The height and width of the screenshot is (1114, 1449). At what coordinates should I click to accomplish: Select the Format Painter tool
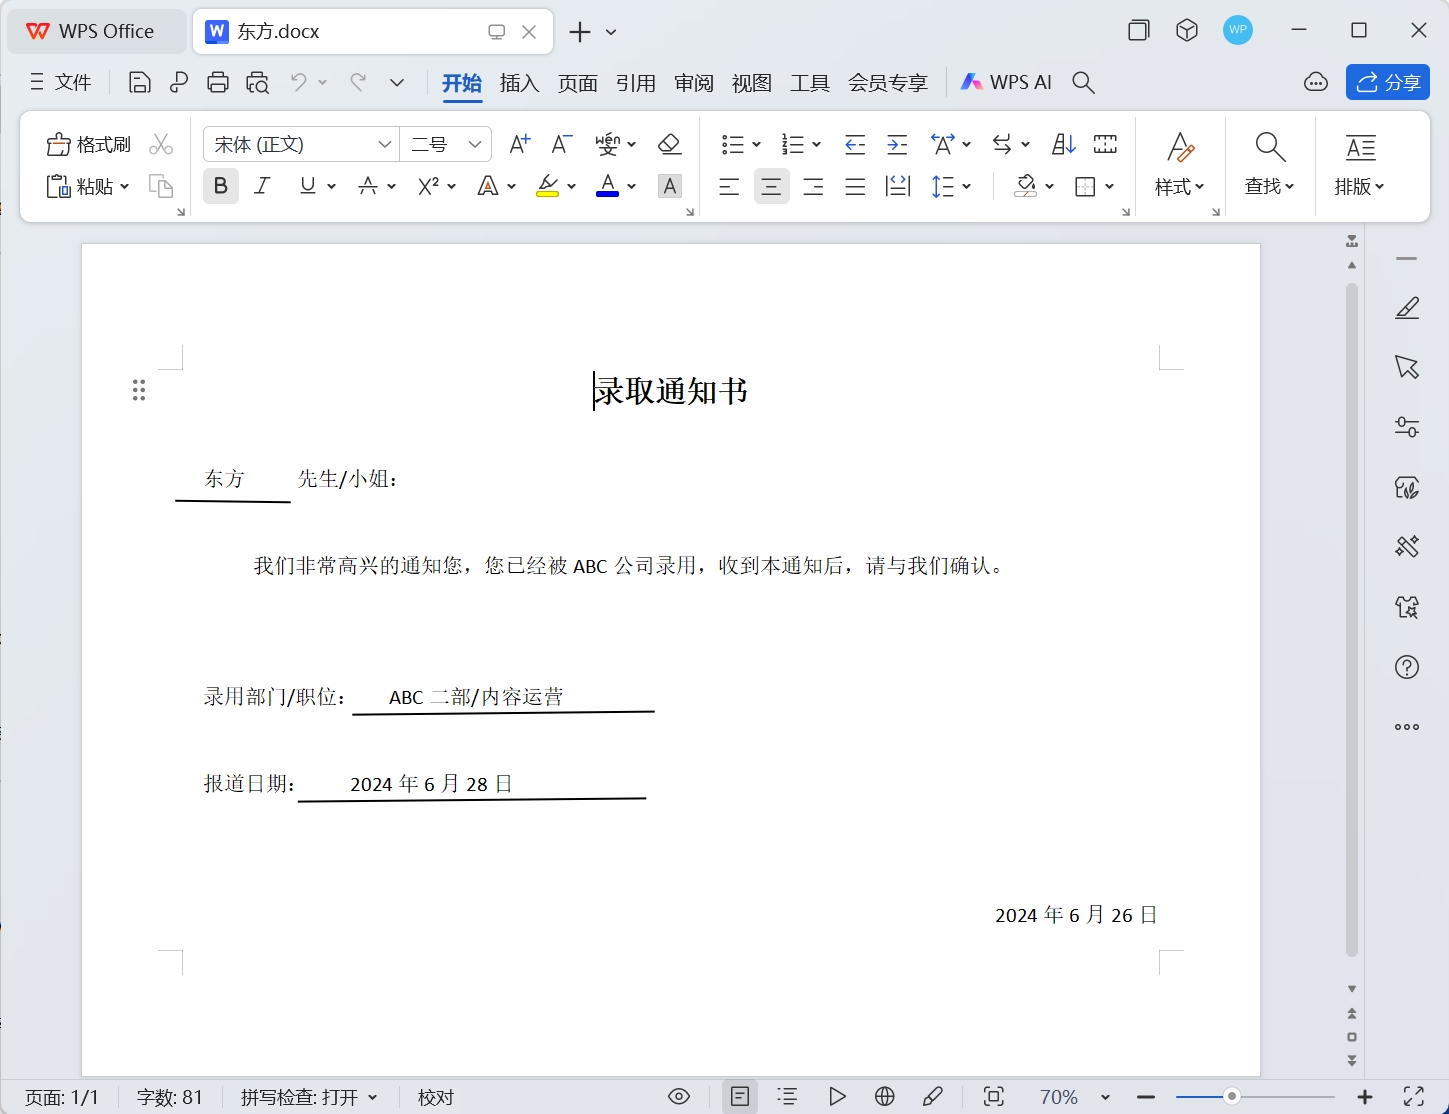coord(88,144)
